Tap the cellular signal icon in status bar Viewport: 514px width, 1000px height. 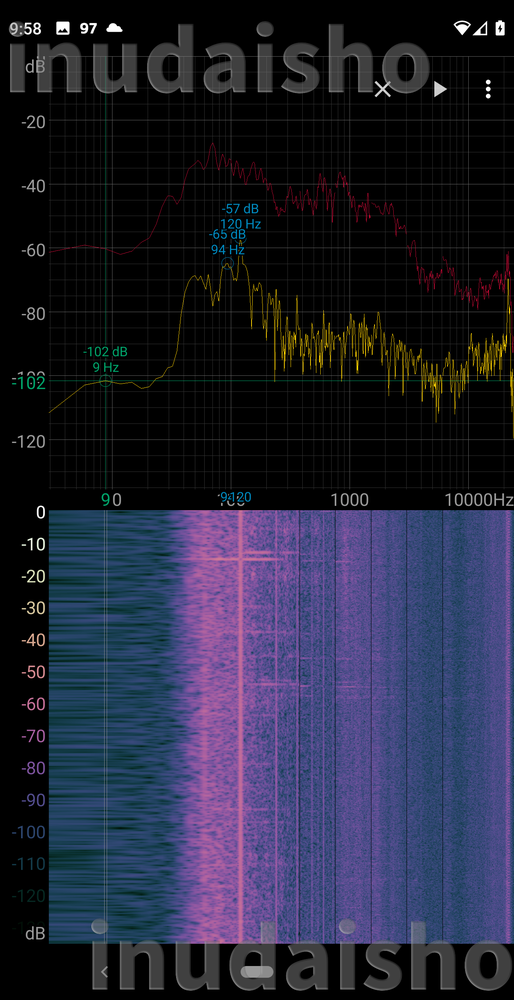tap(481, 28)
